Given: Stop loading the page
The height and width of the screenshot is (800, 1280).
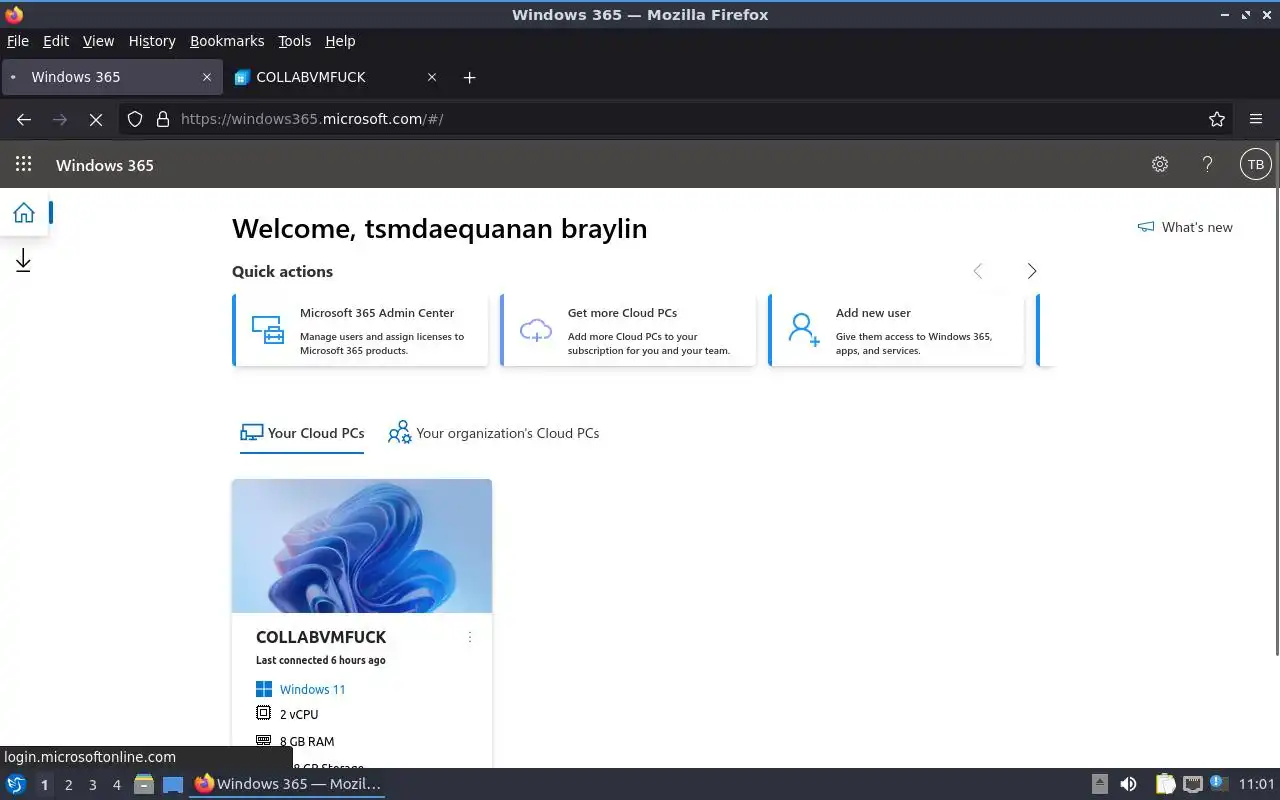Looking at the screenshot, I should (96, 119).
